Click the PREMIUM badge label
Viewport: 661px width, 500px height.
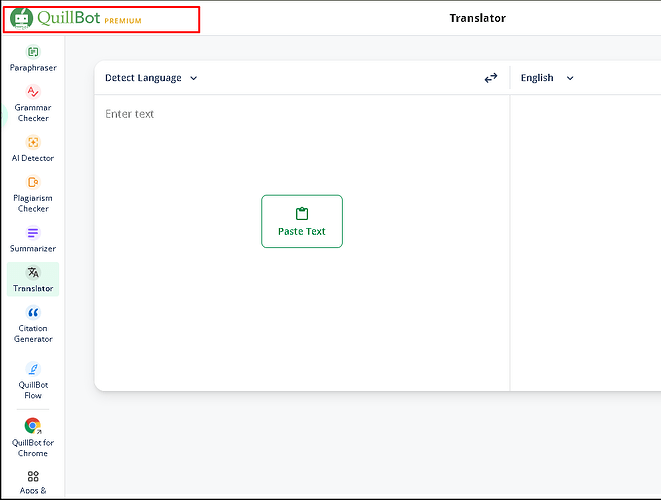pyautogui.click(x=123, y=21)
